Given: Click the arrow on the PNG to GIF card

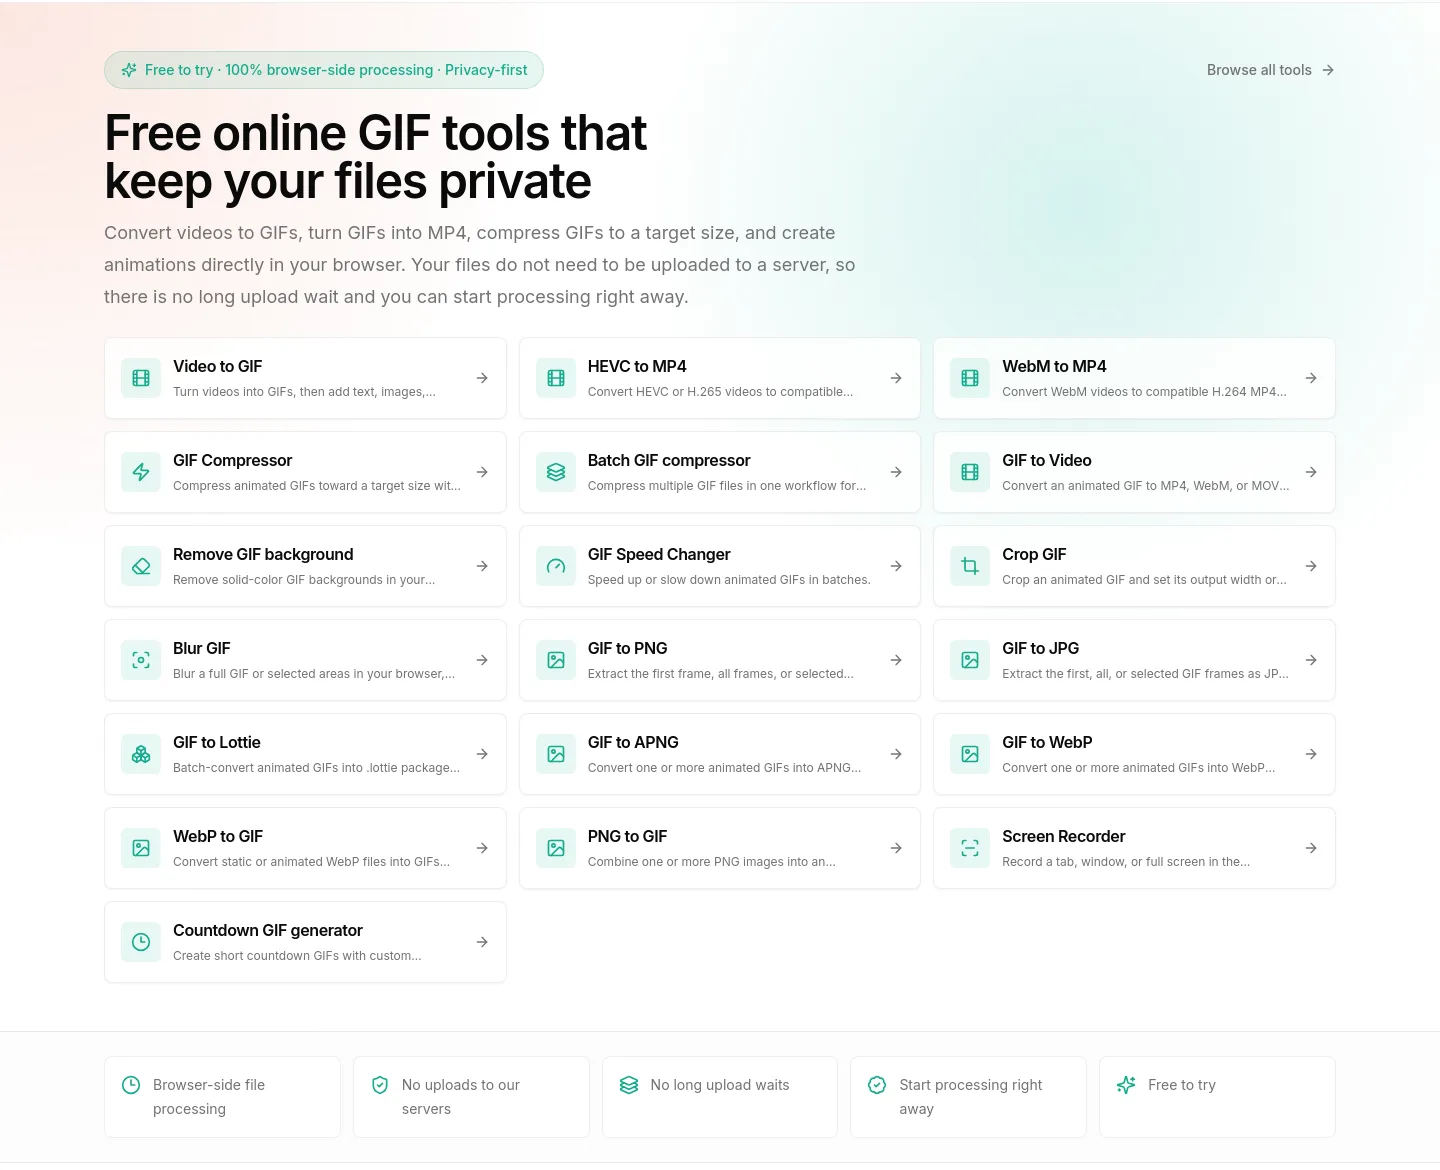Looking at the screenshot, I should coord(896,848).
